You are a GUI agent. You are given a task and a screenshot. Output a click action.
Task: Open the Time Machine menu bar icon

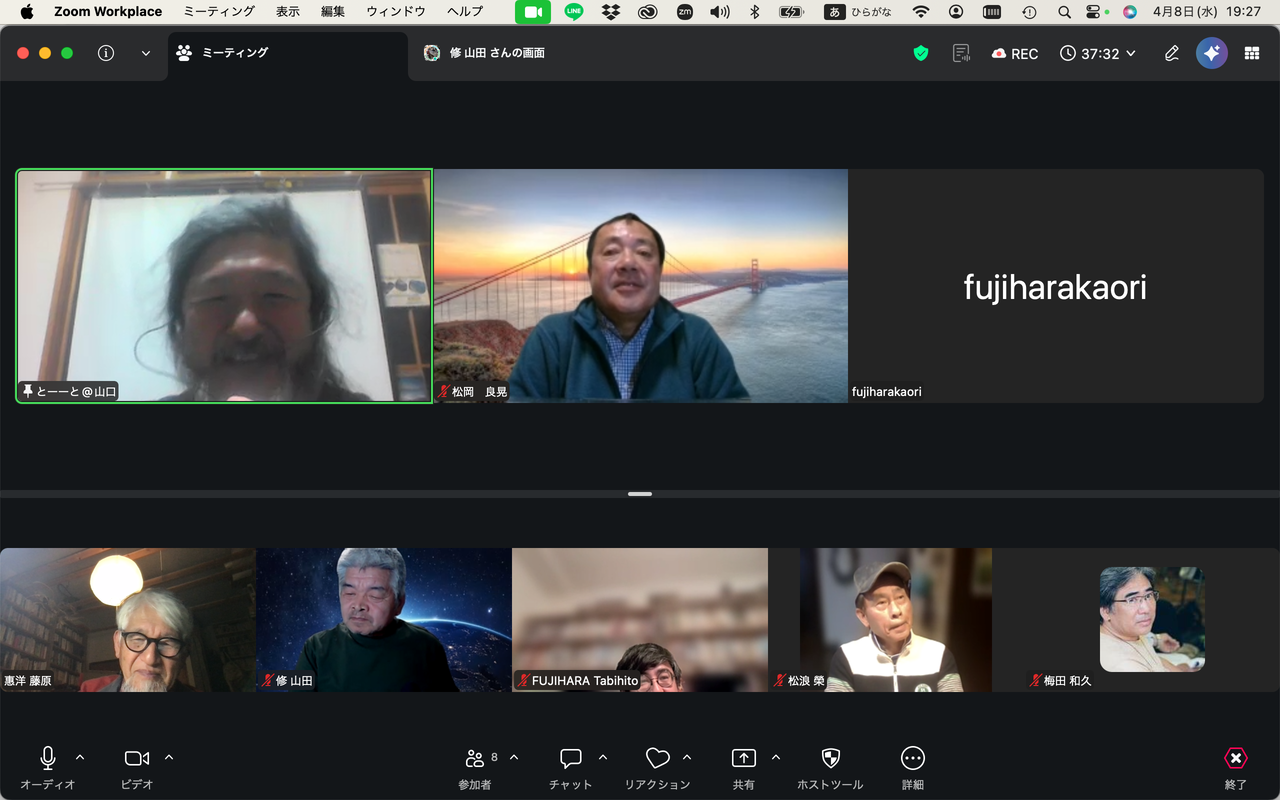[1029, 12]
